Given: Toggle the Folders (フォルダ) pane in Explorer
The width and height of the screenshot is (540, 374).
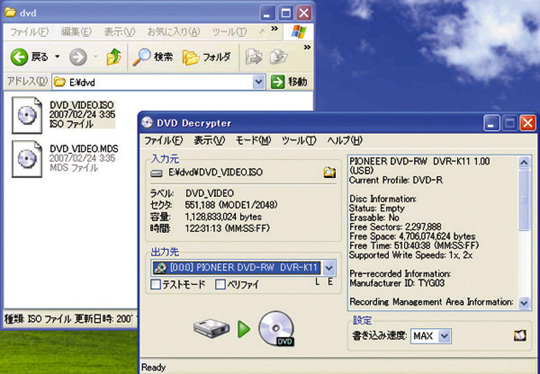Looking at the screenshot, I should pyautogui.click(x=207, y=57).
